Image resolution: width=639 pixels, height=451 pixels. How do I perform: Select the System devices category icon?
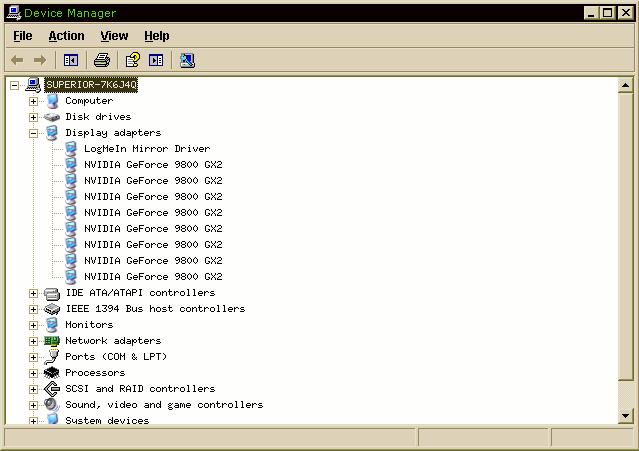click(52, 419)
